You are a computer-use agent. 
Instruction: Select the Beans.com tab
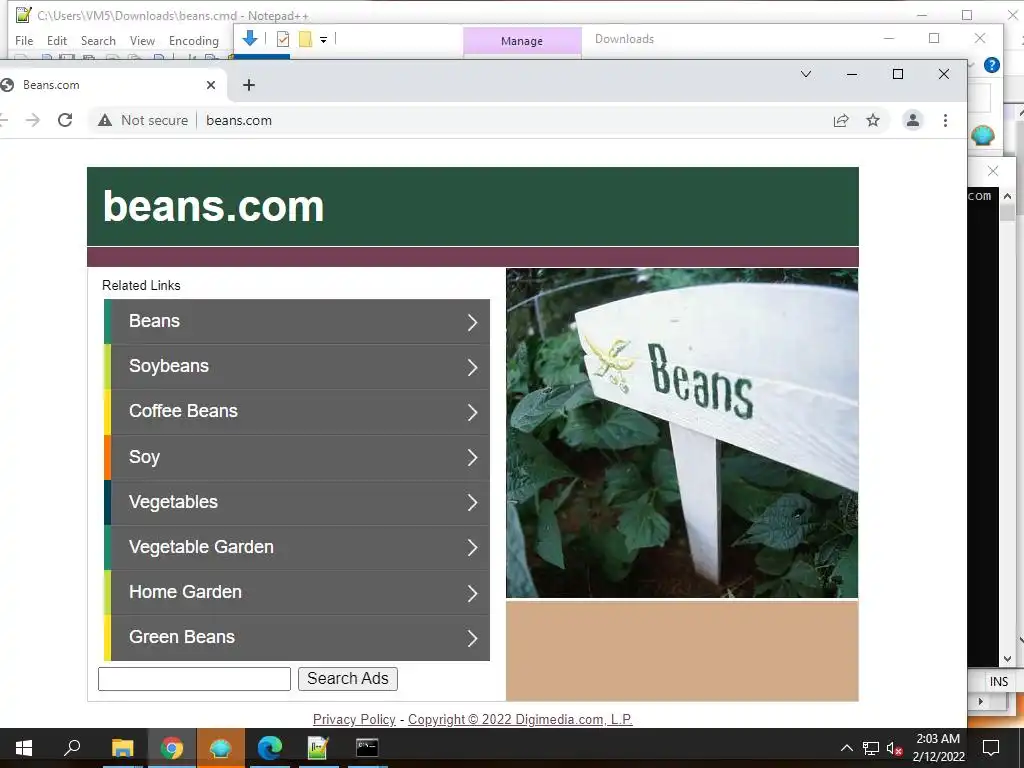tap(112, 85)
